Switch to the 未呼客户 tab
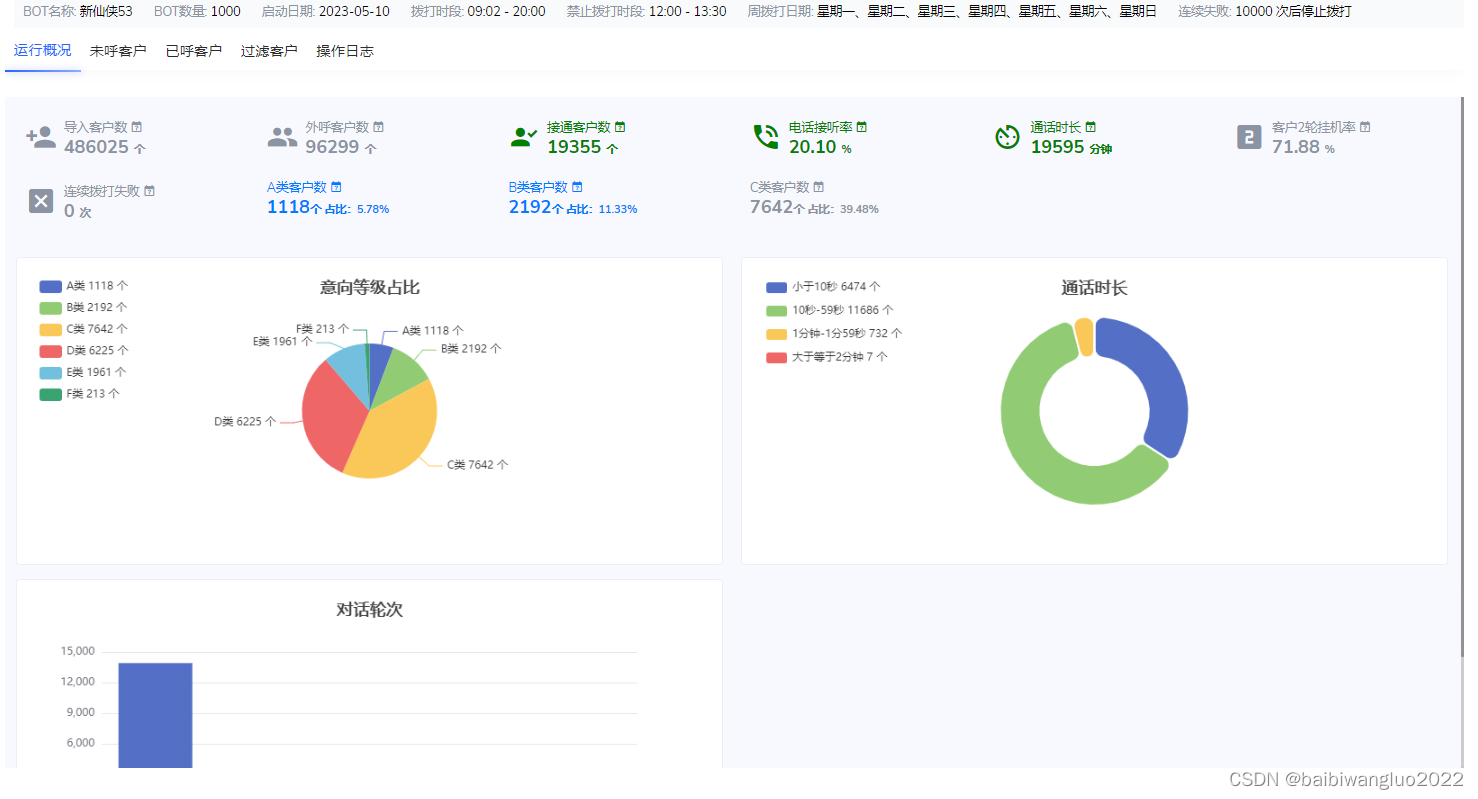Screen dimensions: 1478x799 118,51
